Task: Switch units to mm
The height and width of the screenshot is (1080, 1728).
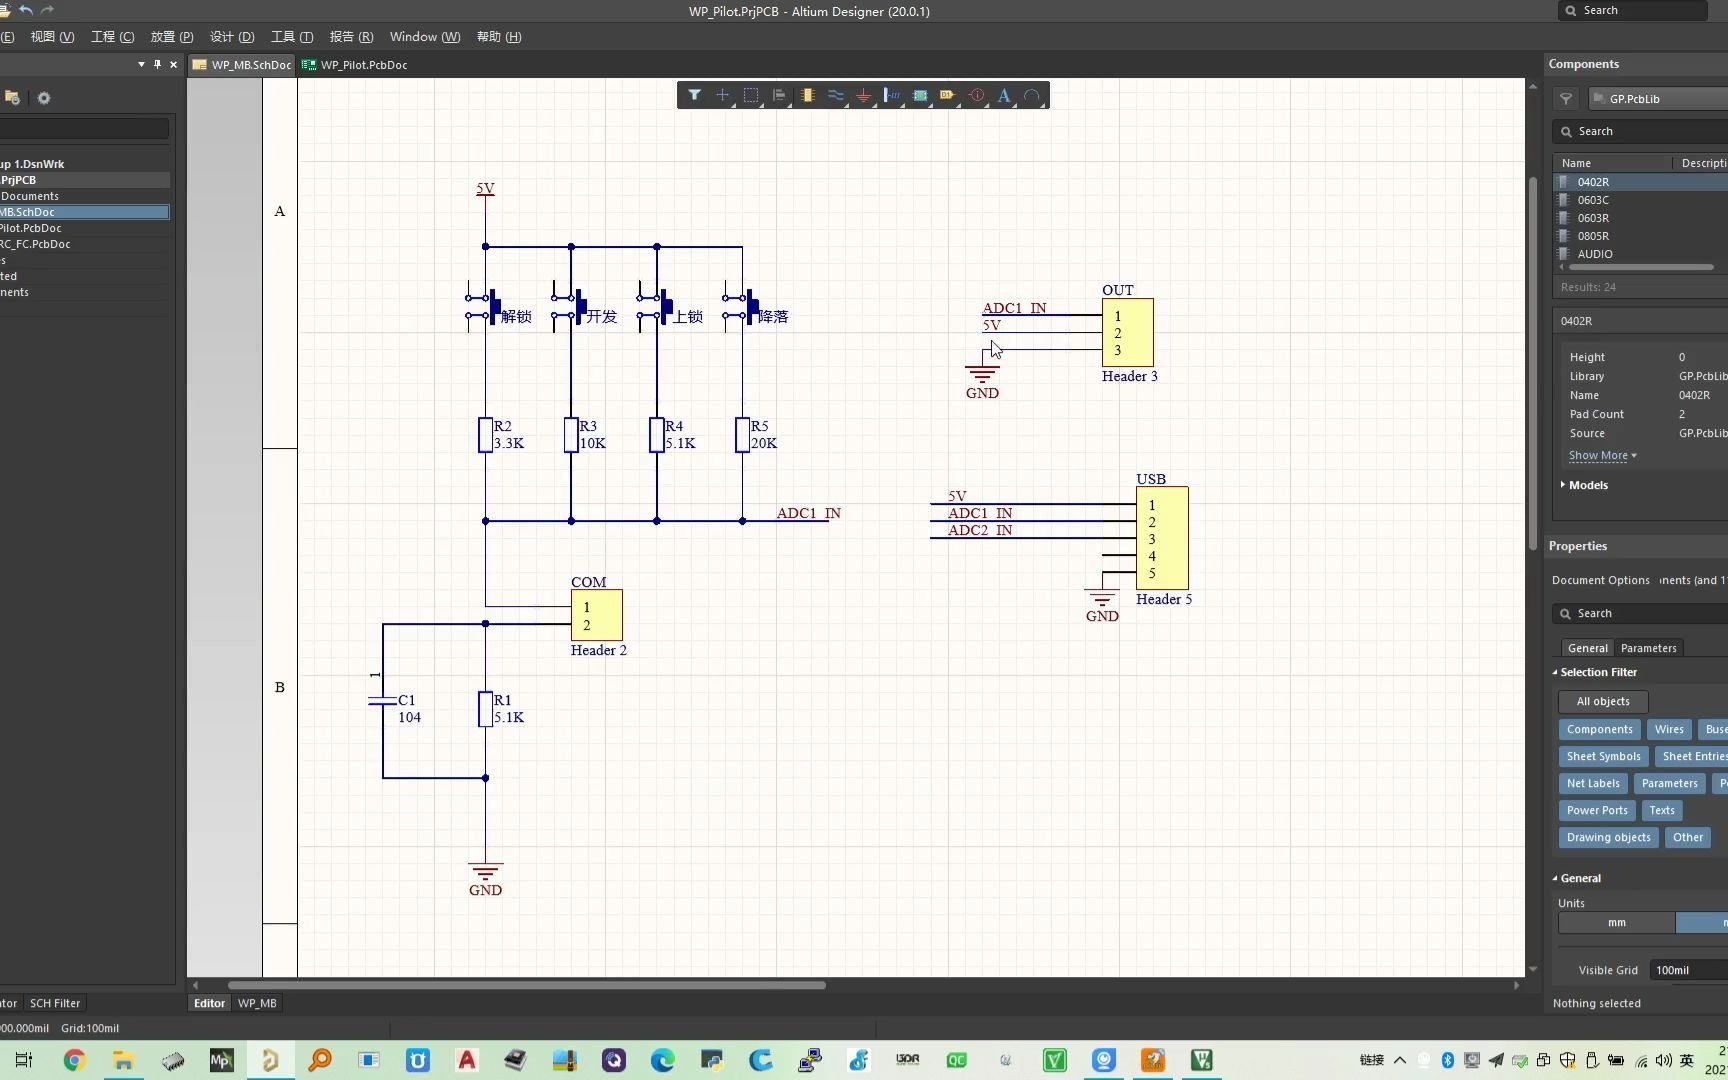Action: (x=1616, y=923)
